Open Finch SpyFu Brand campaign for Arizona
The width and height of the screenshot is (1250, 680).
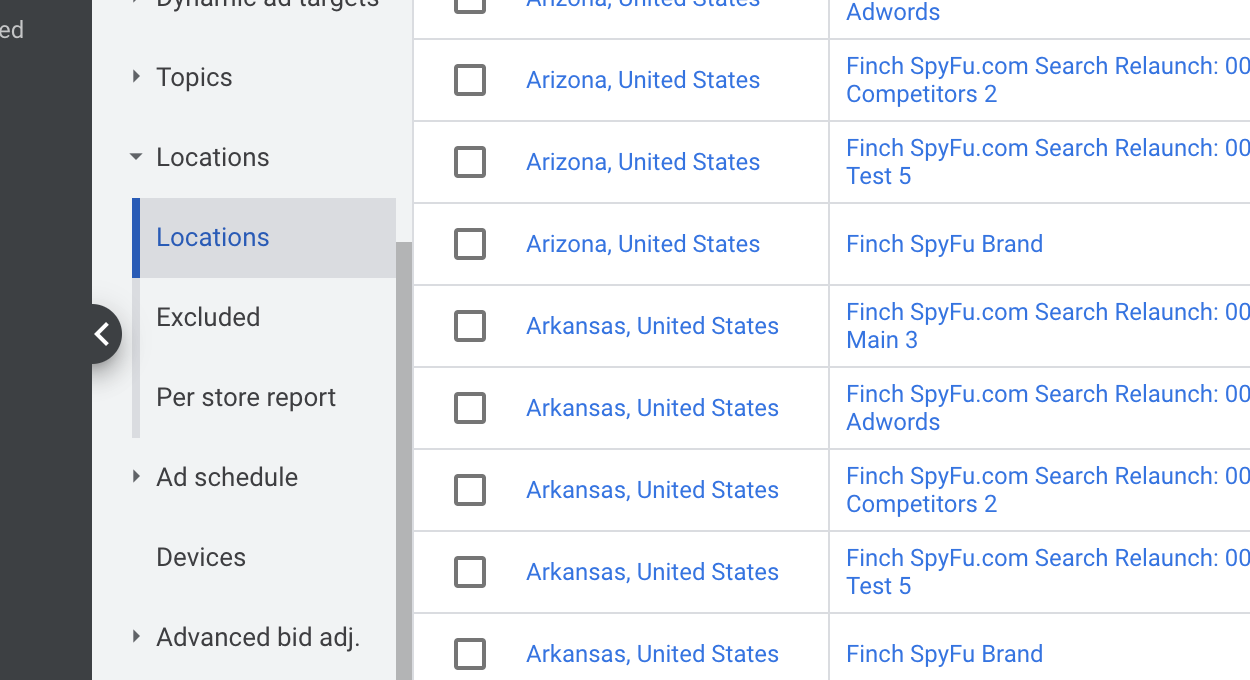(944, 244)
